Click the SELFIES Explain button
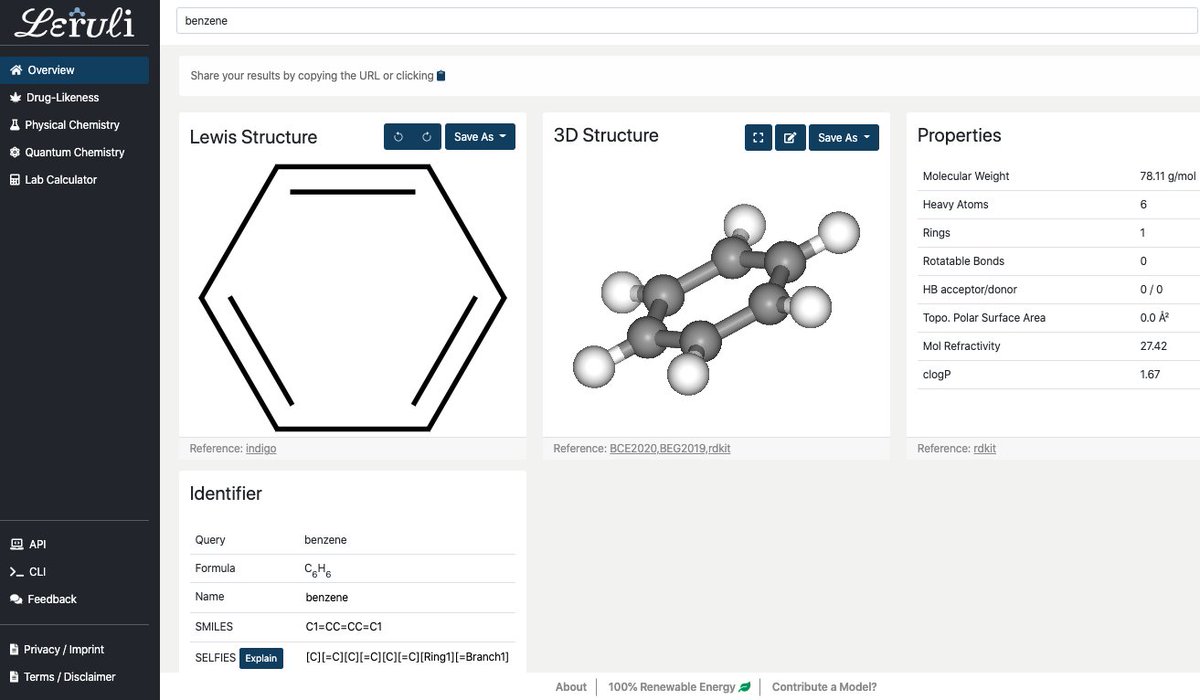 click(261, 658)
